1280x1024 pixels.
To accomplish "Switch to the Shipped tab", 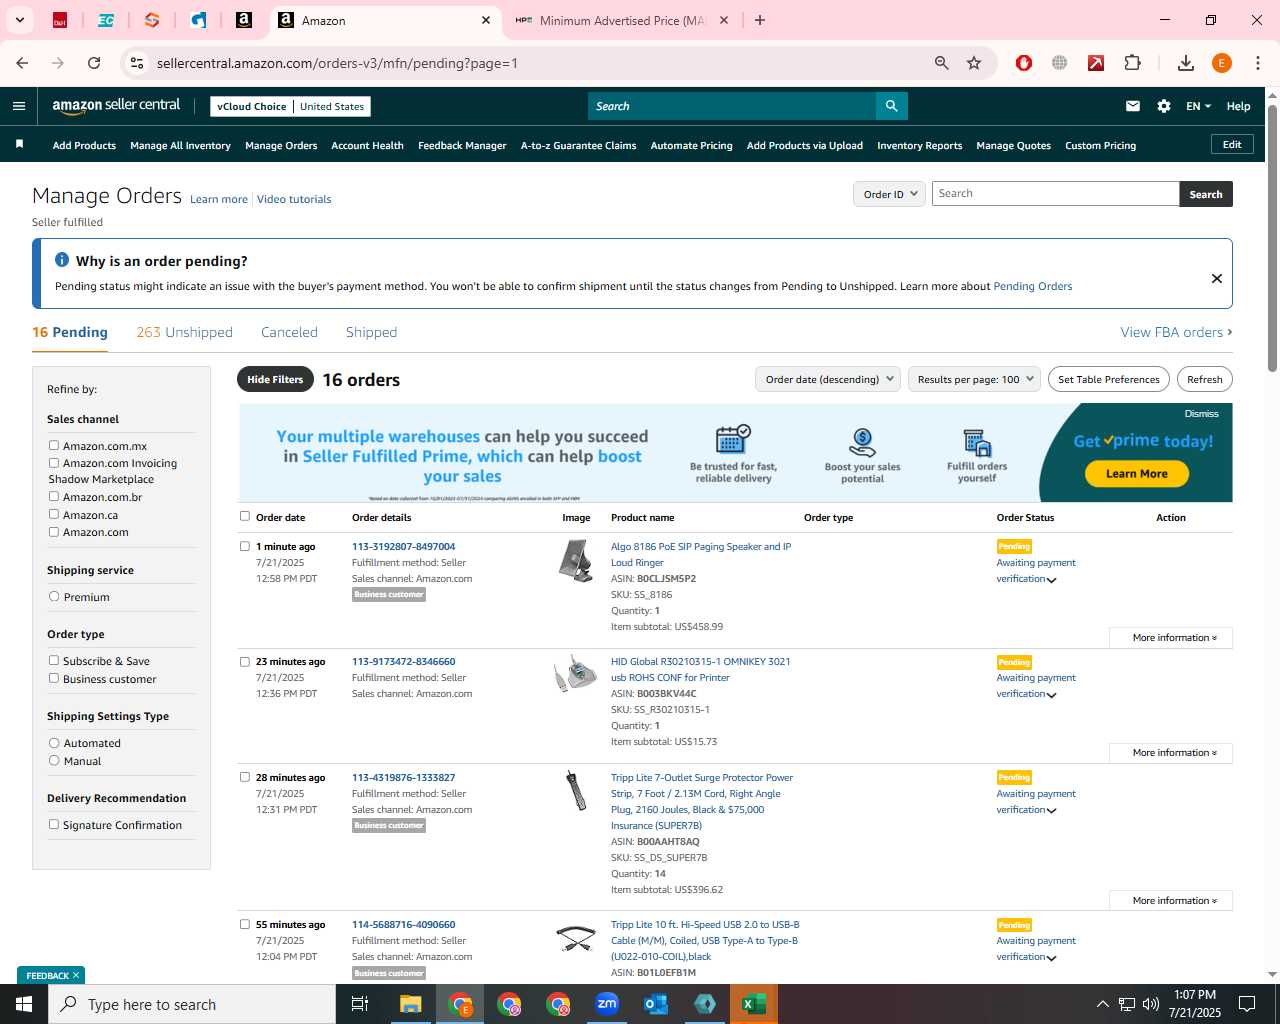I will (371, 332).
